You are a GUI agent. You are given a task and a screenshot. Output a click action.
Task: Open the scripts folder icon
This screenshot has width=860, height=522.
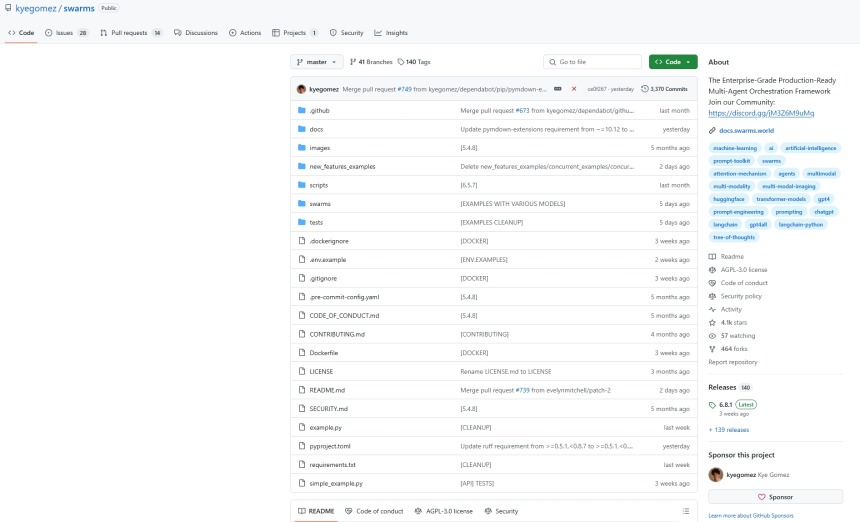[302, 185]
